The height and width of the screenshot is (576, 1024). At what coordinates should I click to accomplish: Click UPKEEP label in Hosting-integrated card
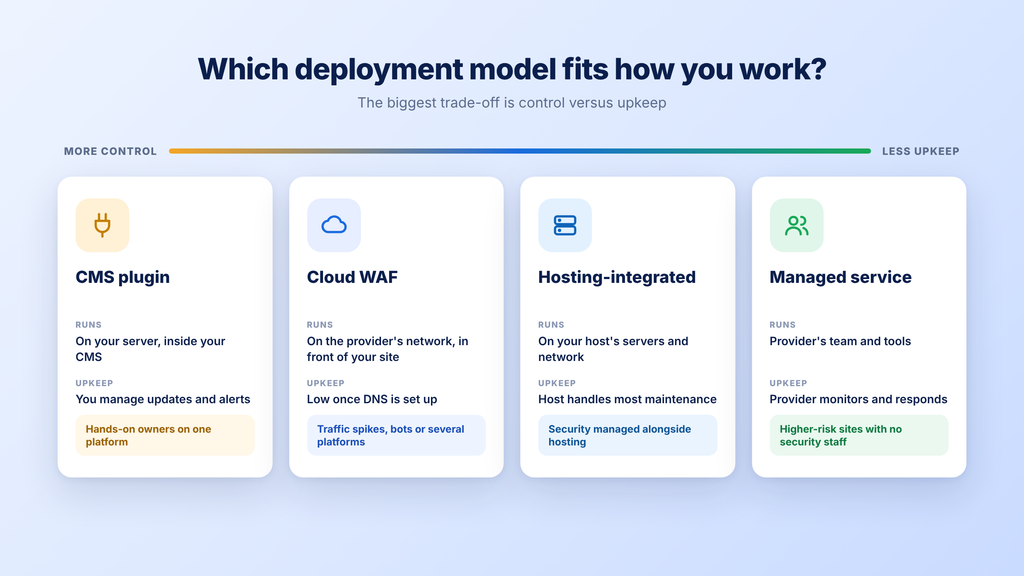[x=557, y=383]
